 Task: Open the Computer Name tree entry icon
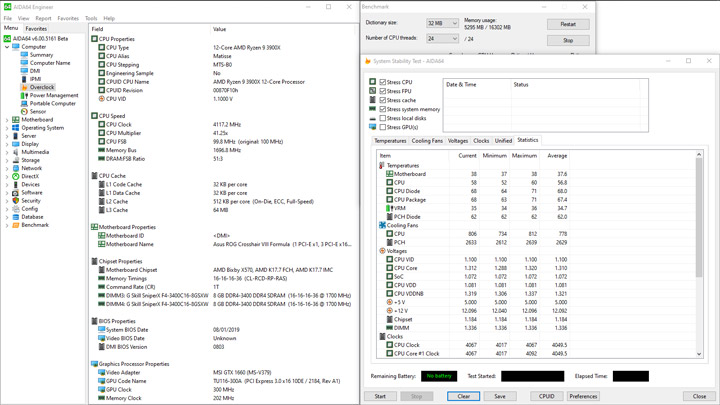pyautogui.click(x=24, y=63)
